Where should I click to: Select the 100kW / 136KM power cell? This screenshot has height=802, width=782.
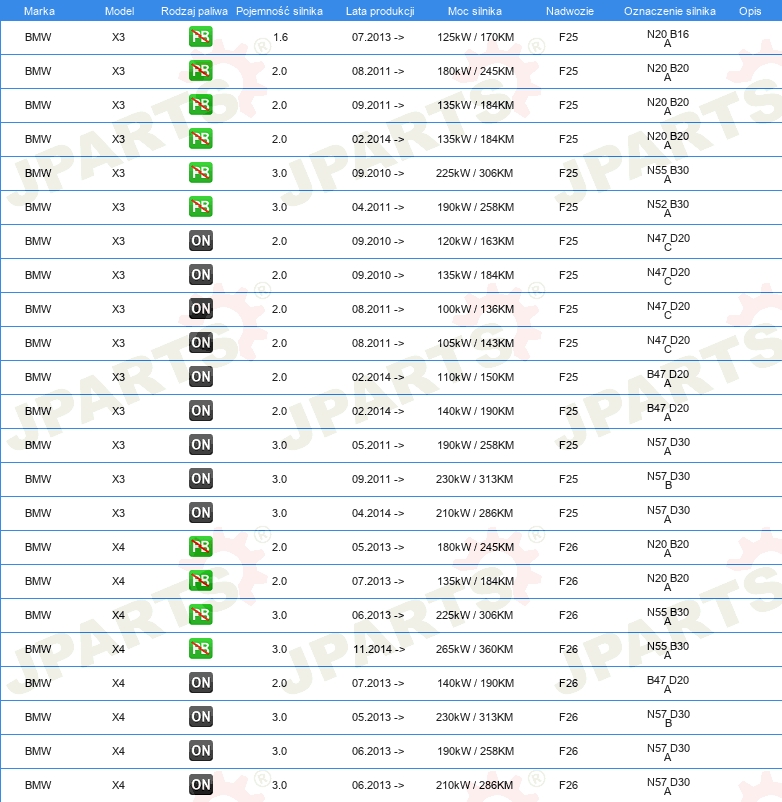coord(475,309)
